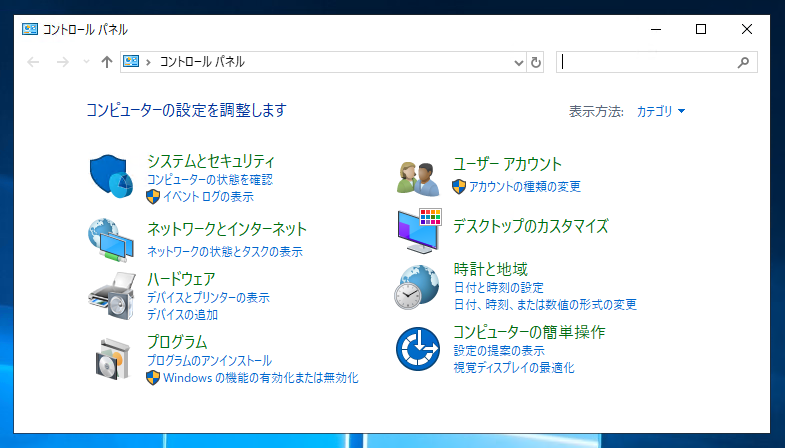Click the title bar Control Panel icon
The height and width of the screenshot is (448, 785).
(30, 29)
